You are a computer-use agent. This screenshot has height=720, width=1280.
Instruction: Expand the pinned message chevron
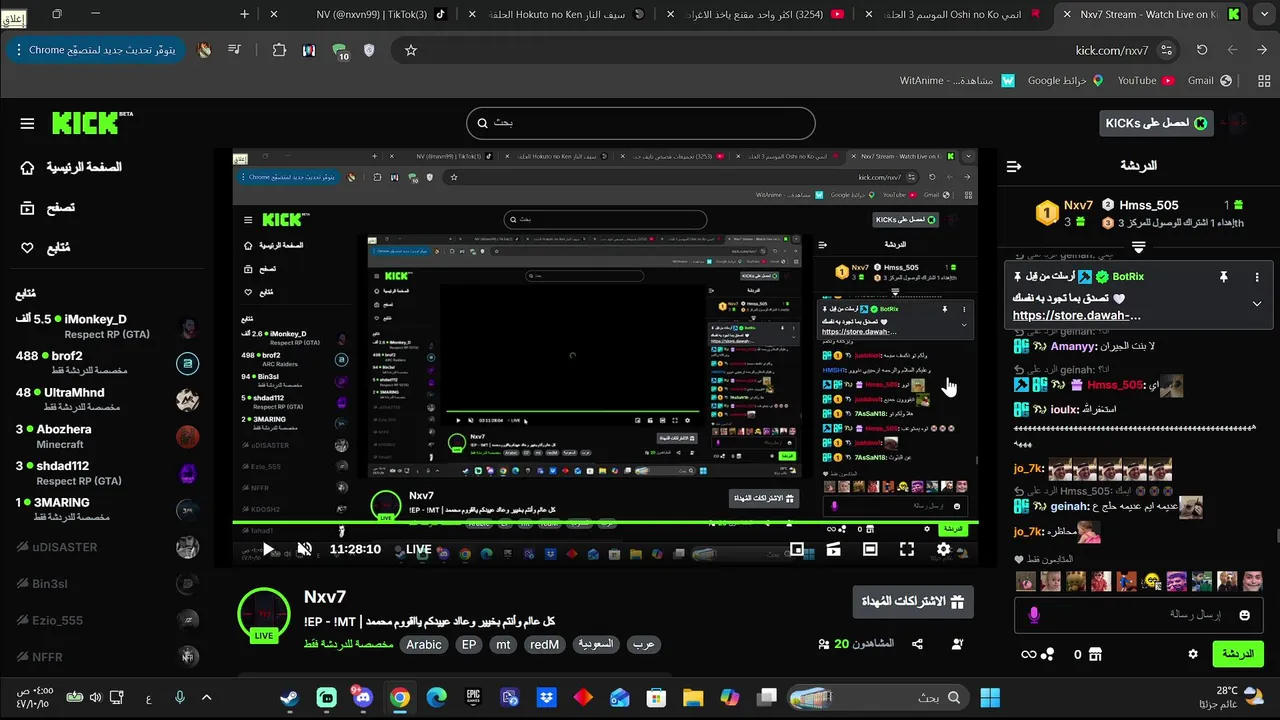coord(1257,304)
